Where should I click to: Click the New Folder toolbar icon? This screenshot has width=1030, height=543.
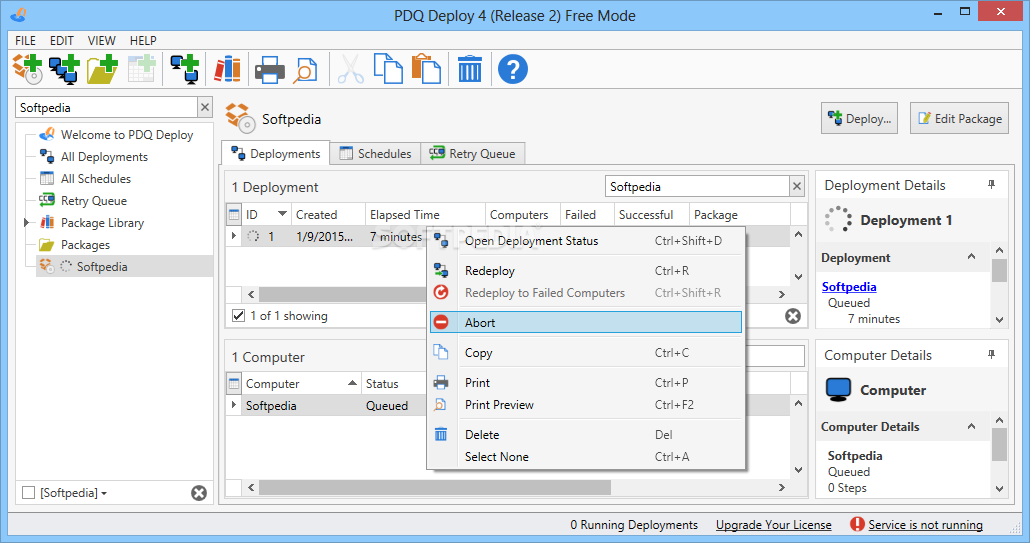[102, 69]
